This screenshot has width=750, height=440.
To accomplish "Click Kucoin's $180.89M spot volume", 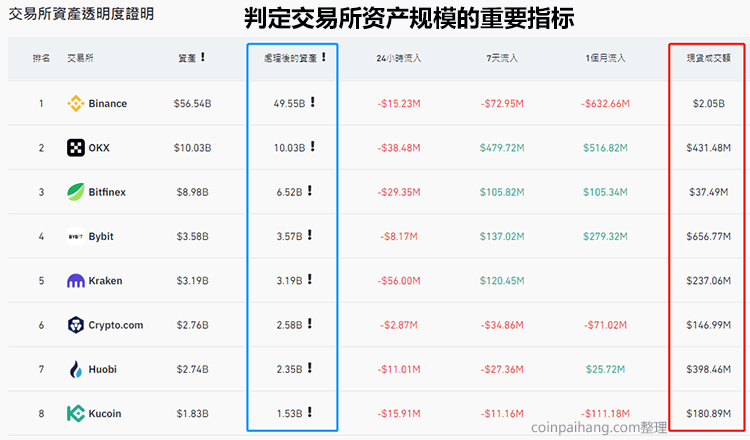I will click(x=708, y=413).
